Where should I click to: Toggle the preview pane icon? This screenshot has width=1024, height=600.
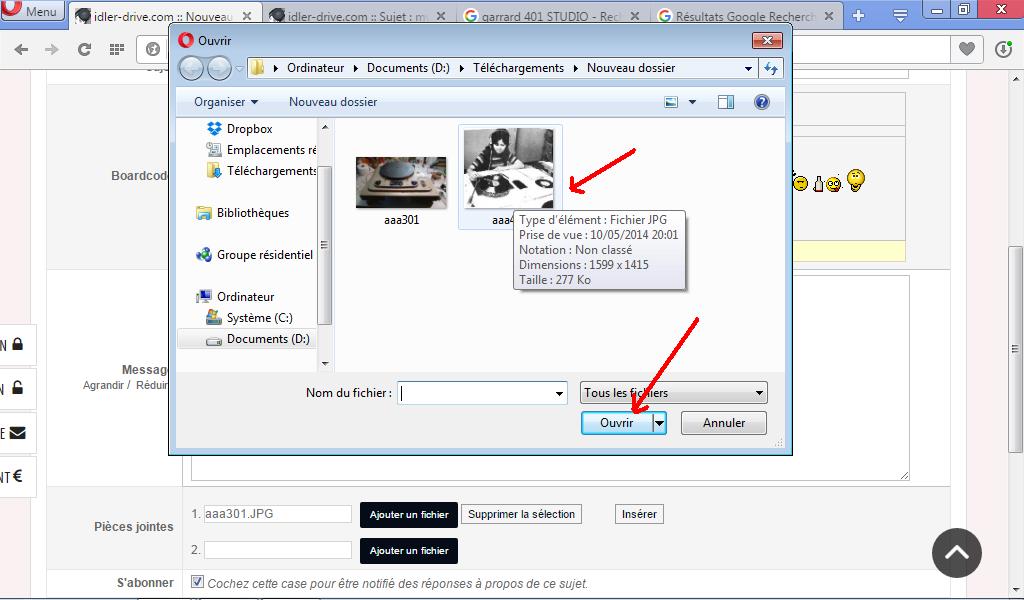726,102
